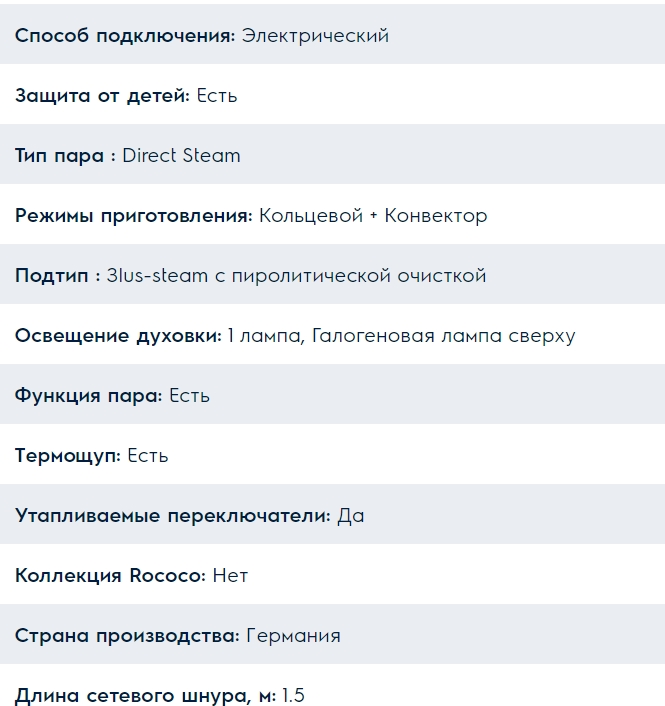Click the 'Коллекция Rococo' label

[x=110, y=576]
